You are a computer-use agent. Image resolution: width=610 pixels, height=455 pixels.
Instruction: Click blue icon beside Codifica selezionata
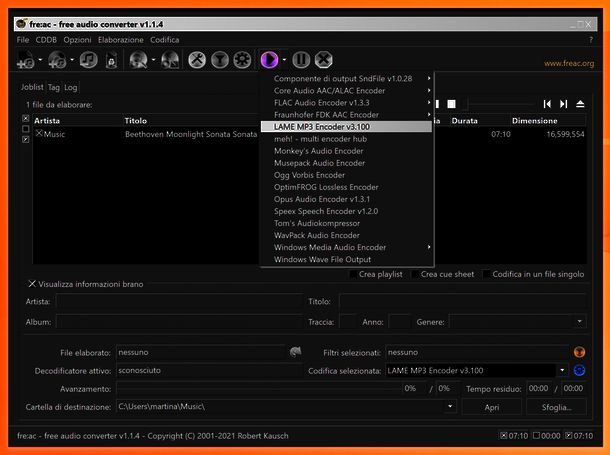tap(579, 370)
